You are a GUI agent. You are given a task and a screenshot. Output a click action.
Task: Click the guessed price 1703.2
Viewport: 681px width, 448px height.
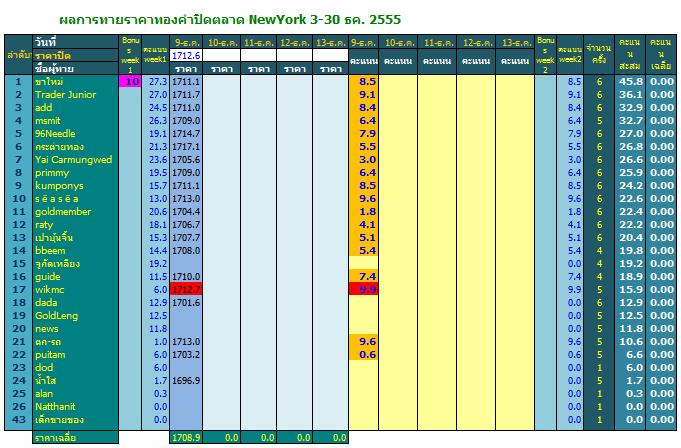pos(186,355)
